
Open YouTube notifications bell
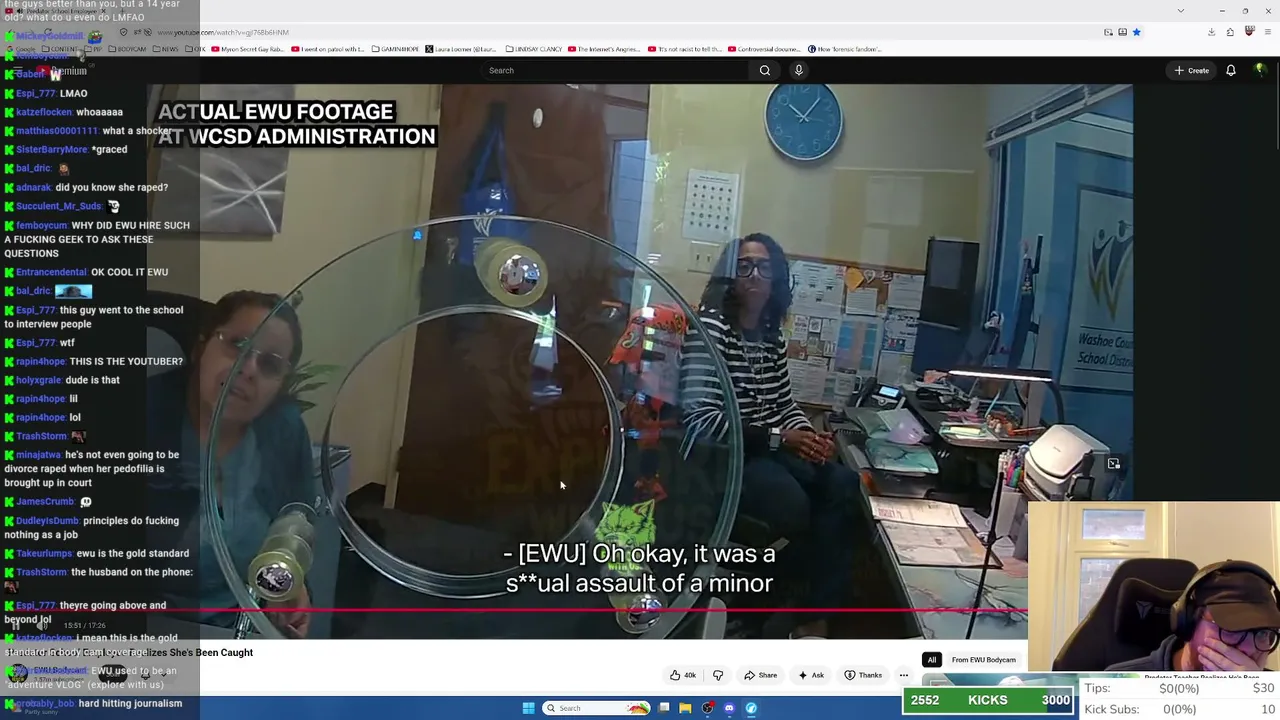pyautogui.click(x=1231, y=70)
